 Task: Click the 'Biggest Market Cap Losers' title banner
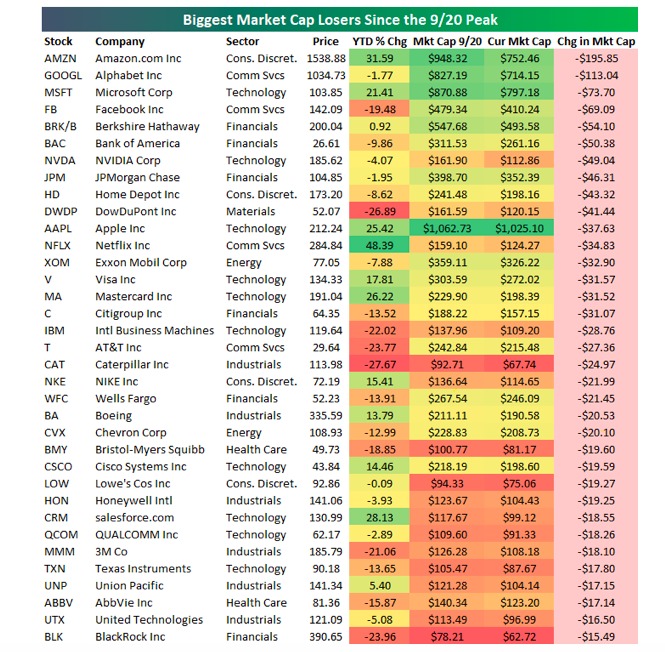click(340, 20)
